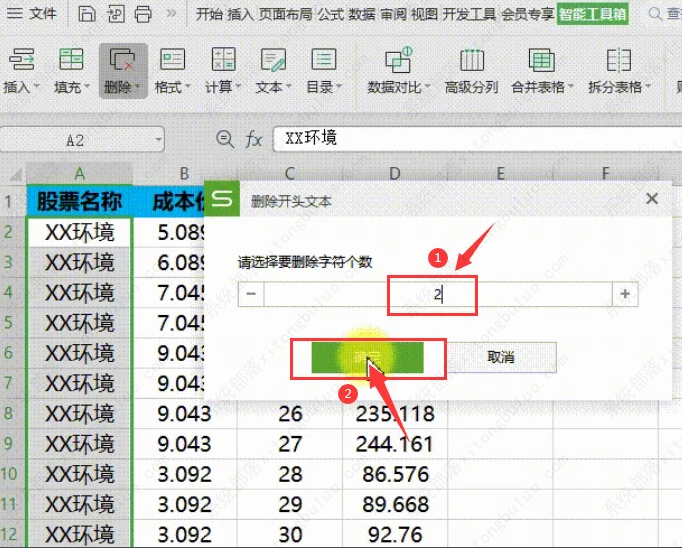
Task: Select row 9 header
Action: (x=9, y=444)
